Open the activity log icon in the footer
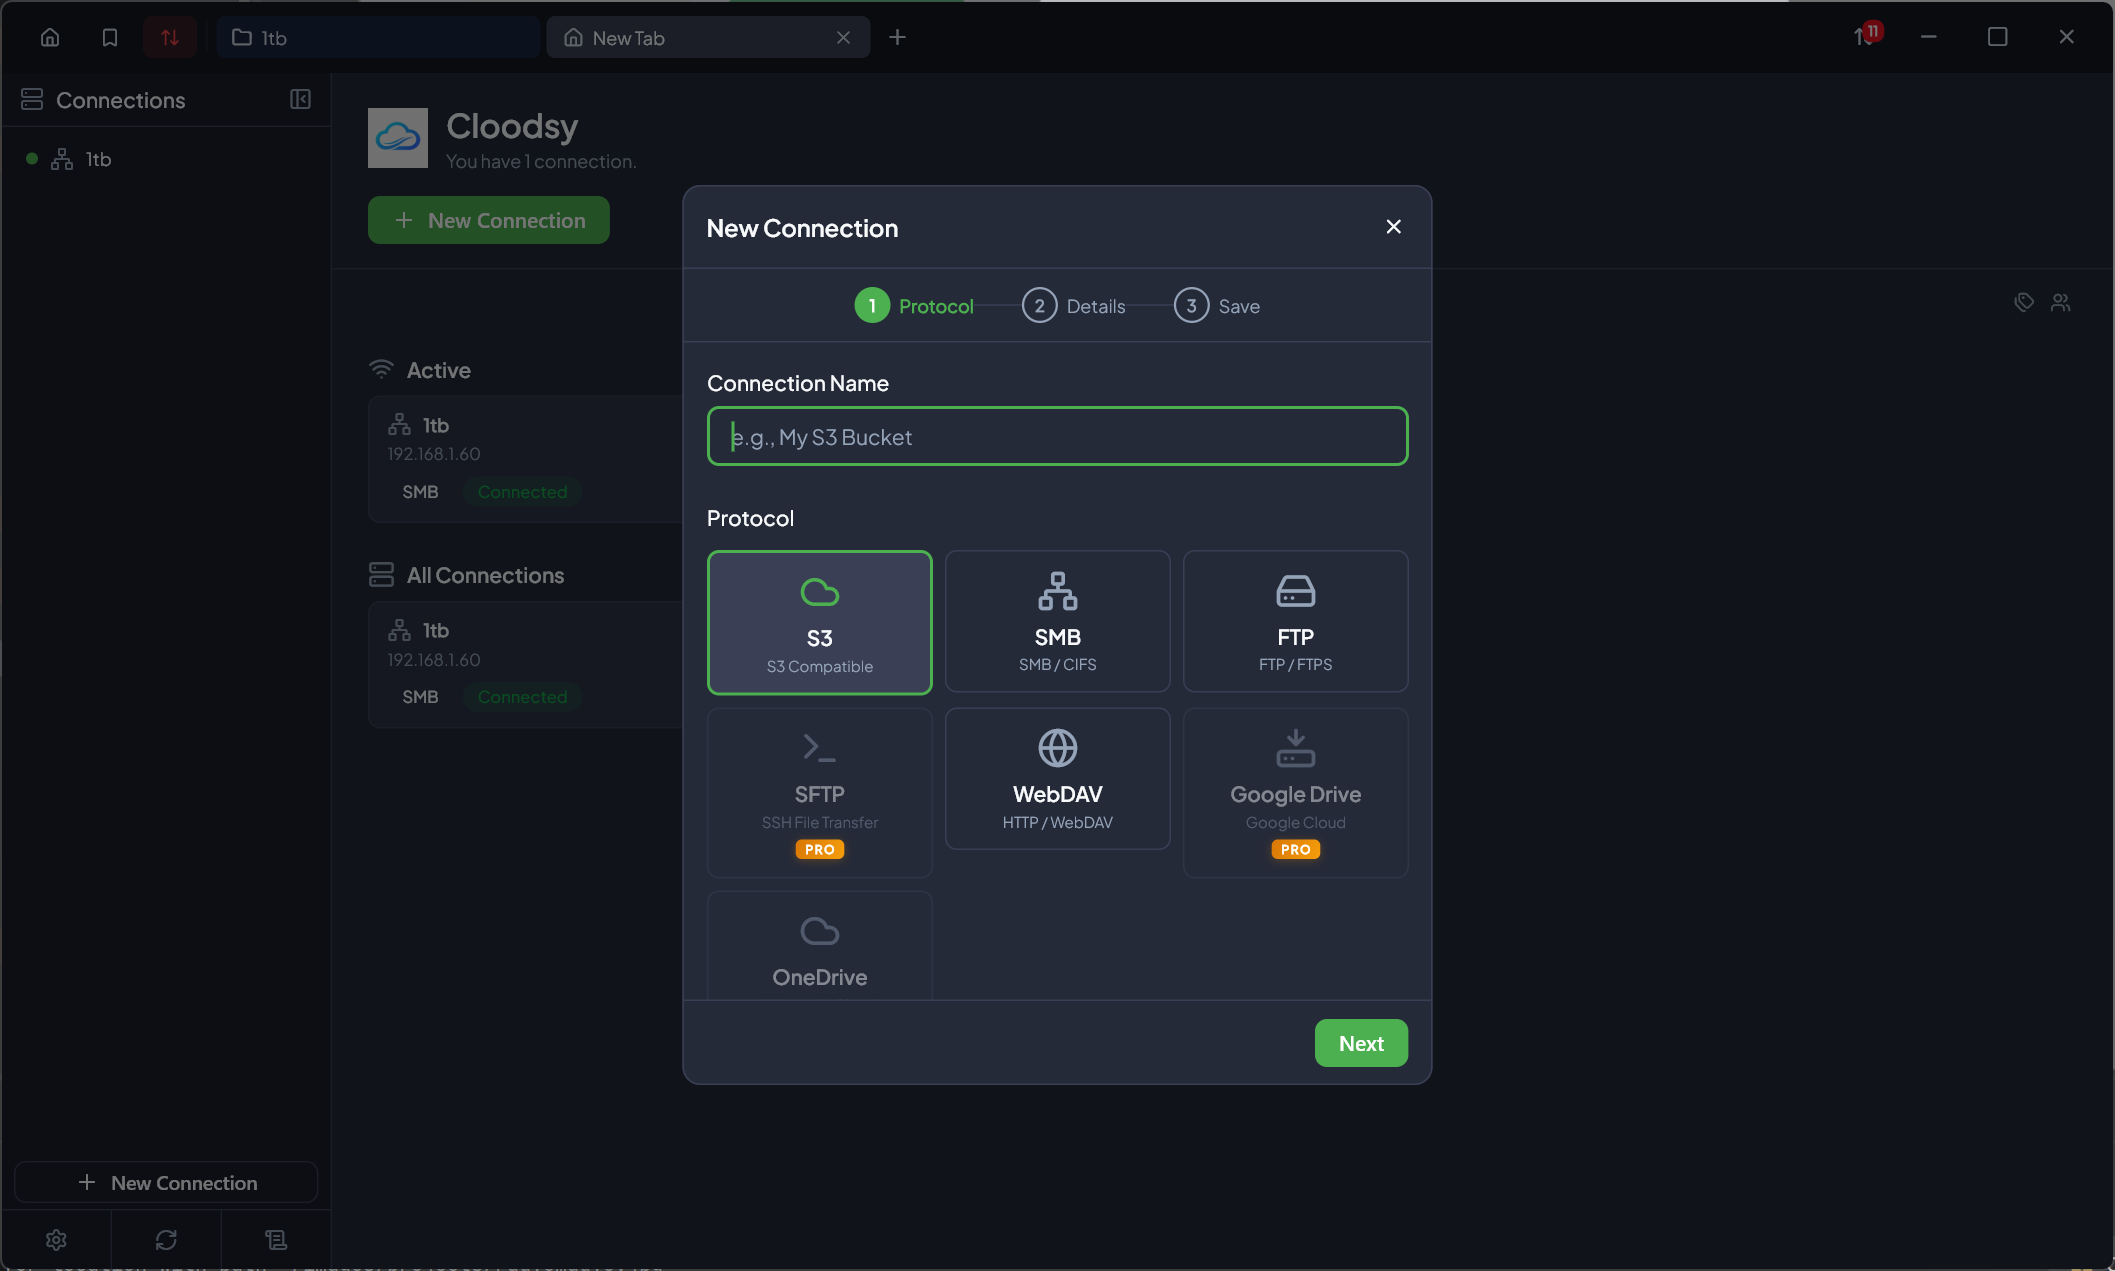 276,1239
